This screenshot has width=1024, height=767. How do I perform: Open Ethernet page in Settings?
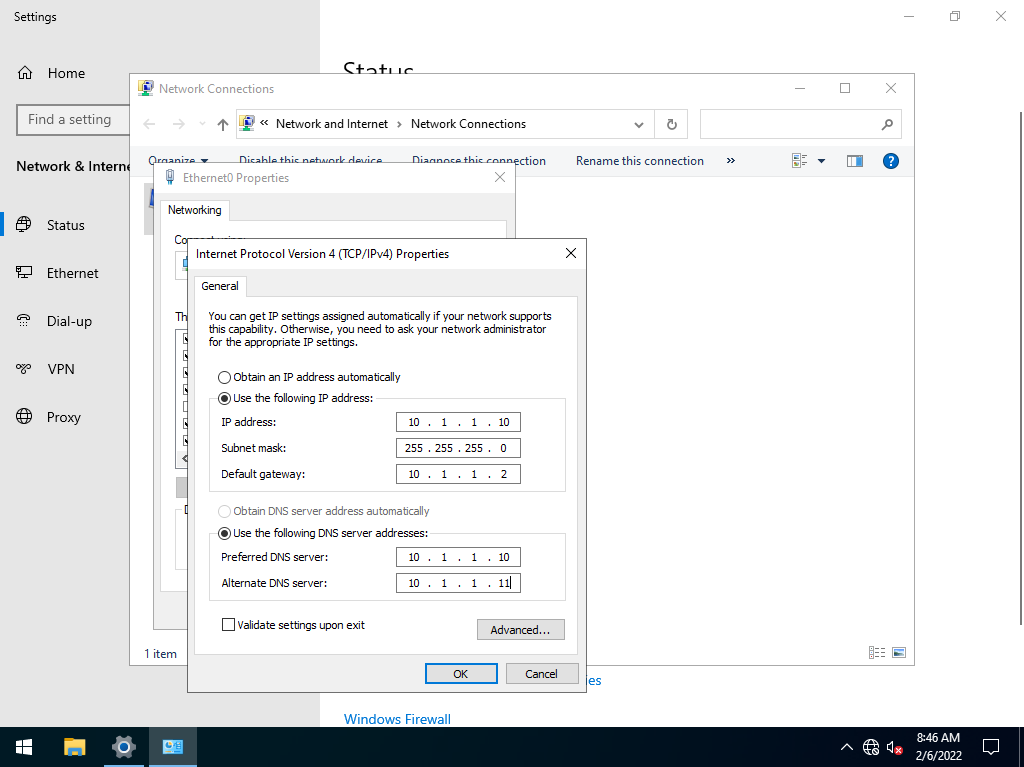[x=65, y=273]
